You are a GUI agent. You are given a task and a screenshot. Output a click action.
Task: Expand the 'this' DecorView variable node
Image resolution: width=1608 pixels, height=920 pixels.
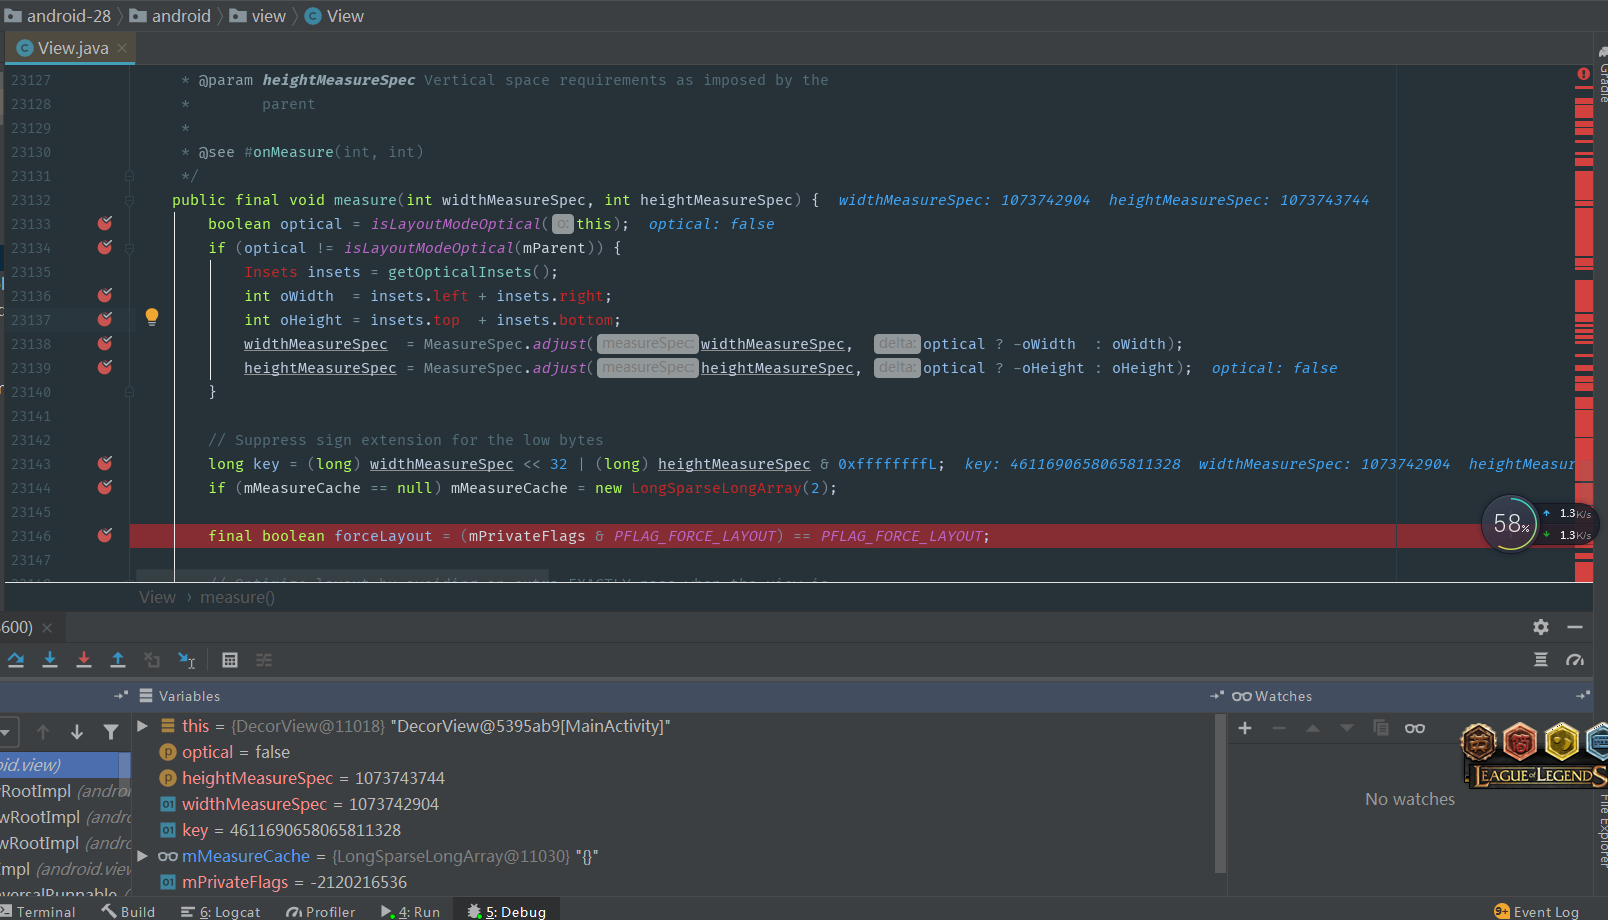(143, 726)
